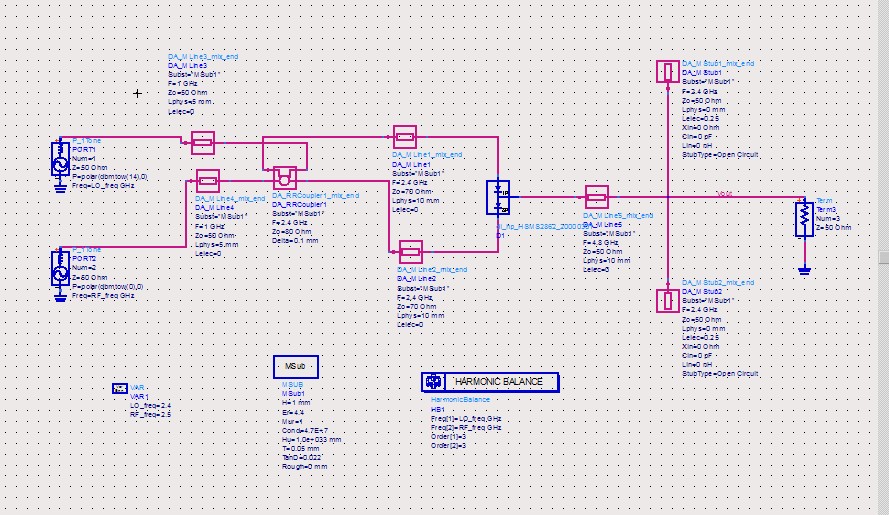Select the Term3 resistor termination symbol
The height and width of the screenshot is (515, 889).
coord(804,219)
